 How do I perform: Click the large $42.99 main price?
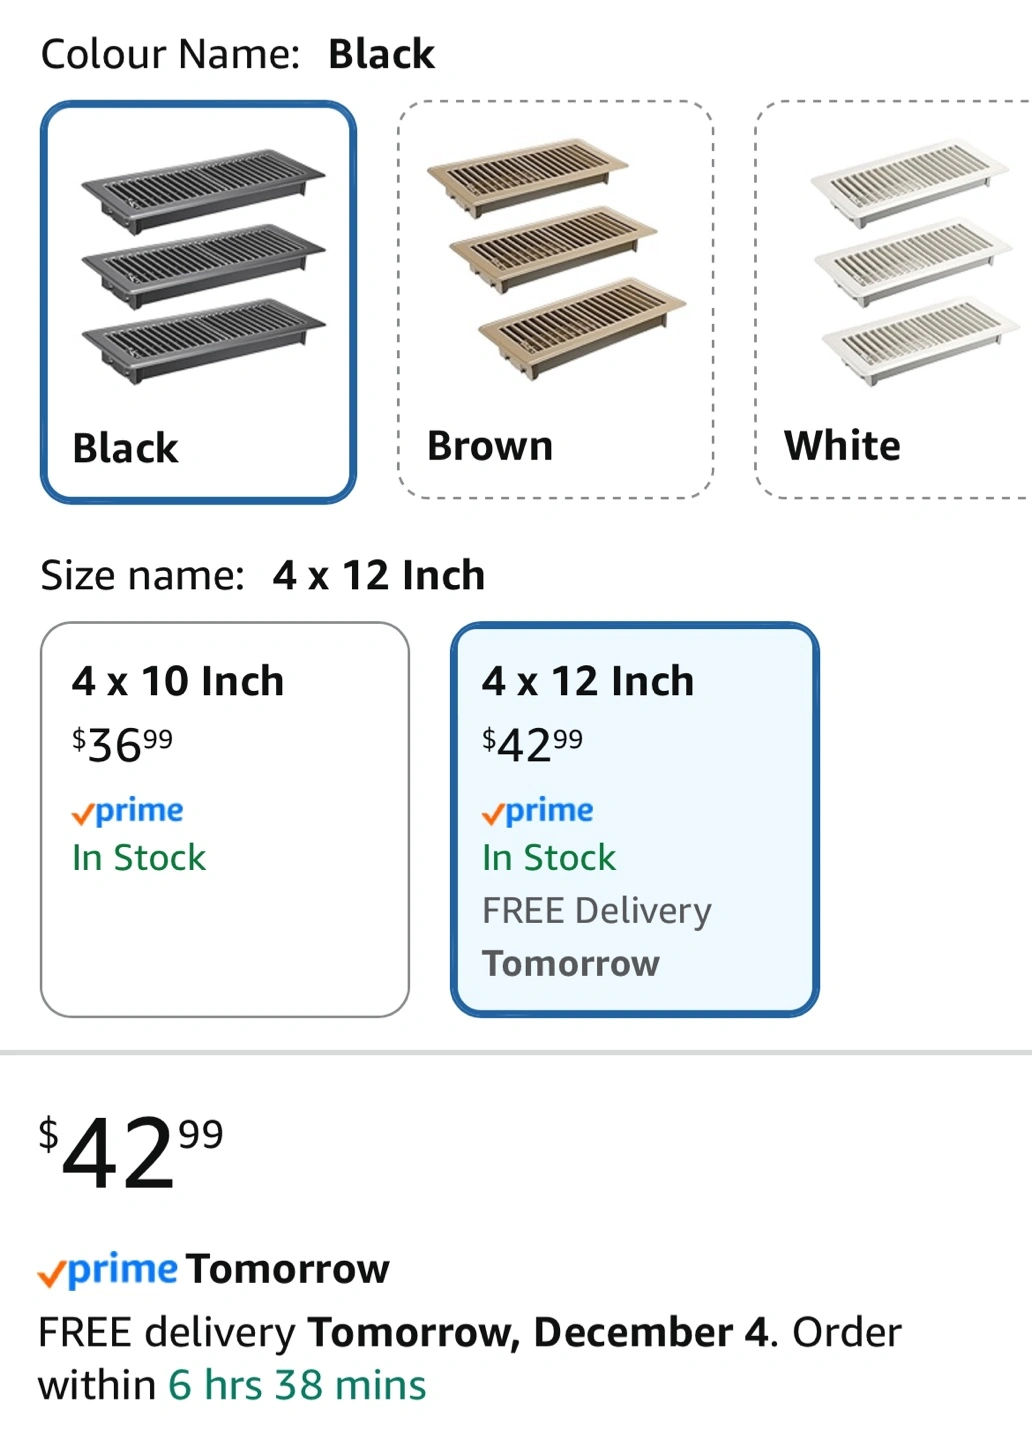click(131, 1152)
